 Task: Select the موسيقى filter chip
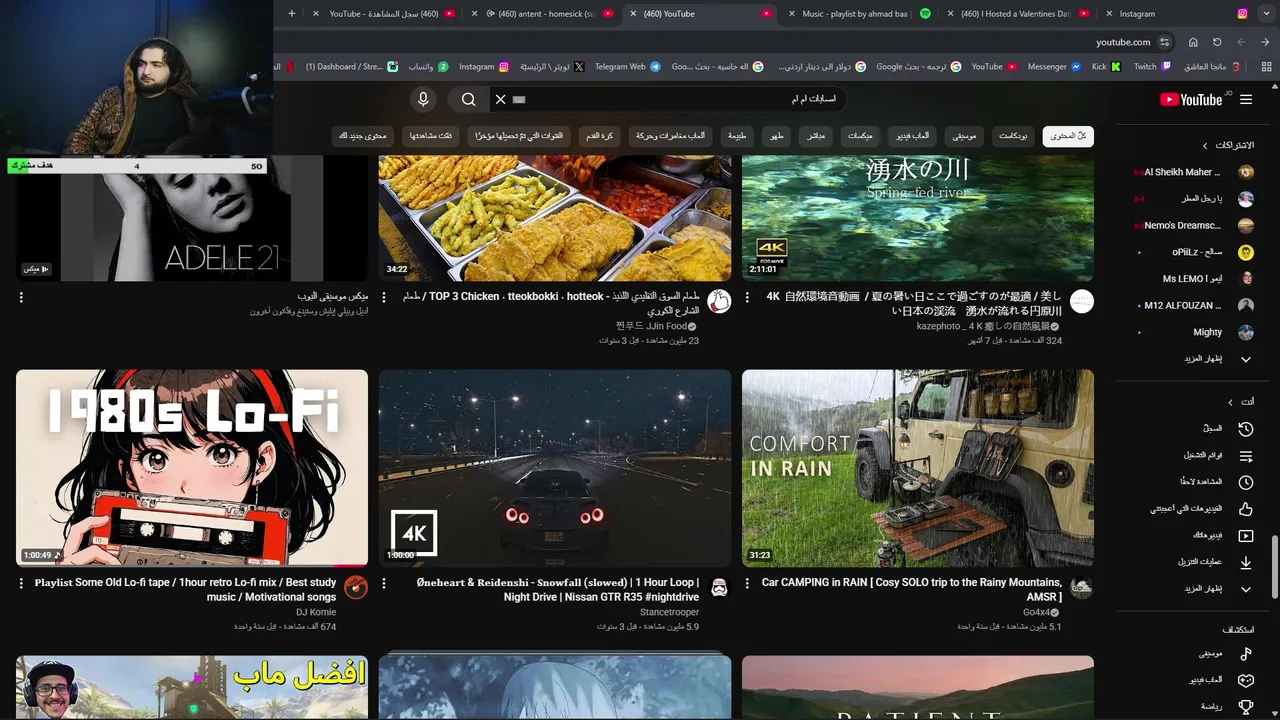tap(964, 136)
